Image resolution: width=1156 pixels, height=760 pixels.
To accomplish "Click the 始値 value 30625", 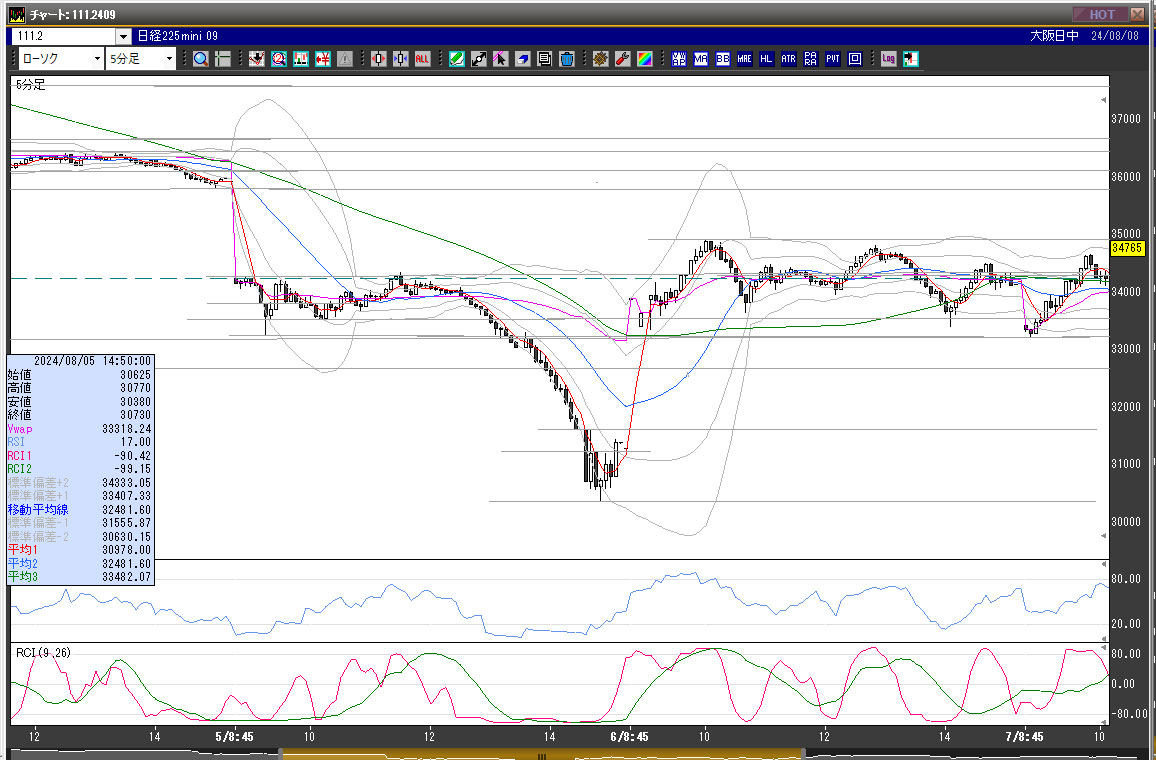I will [x=136, y=374].
